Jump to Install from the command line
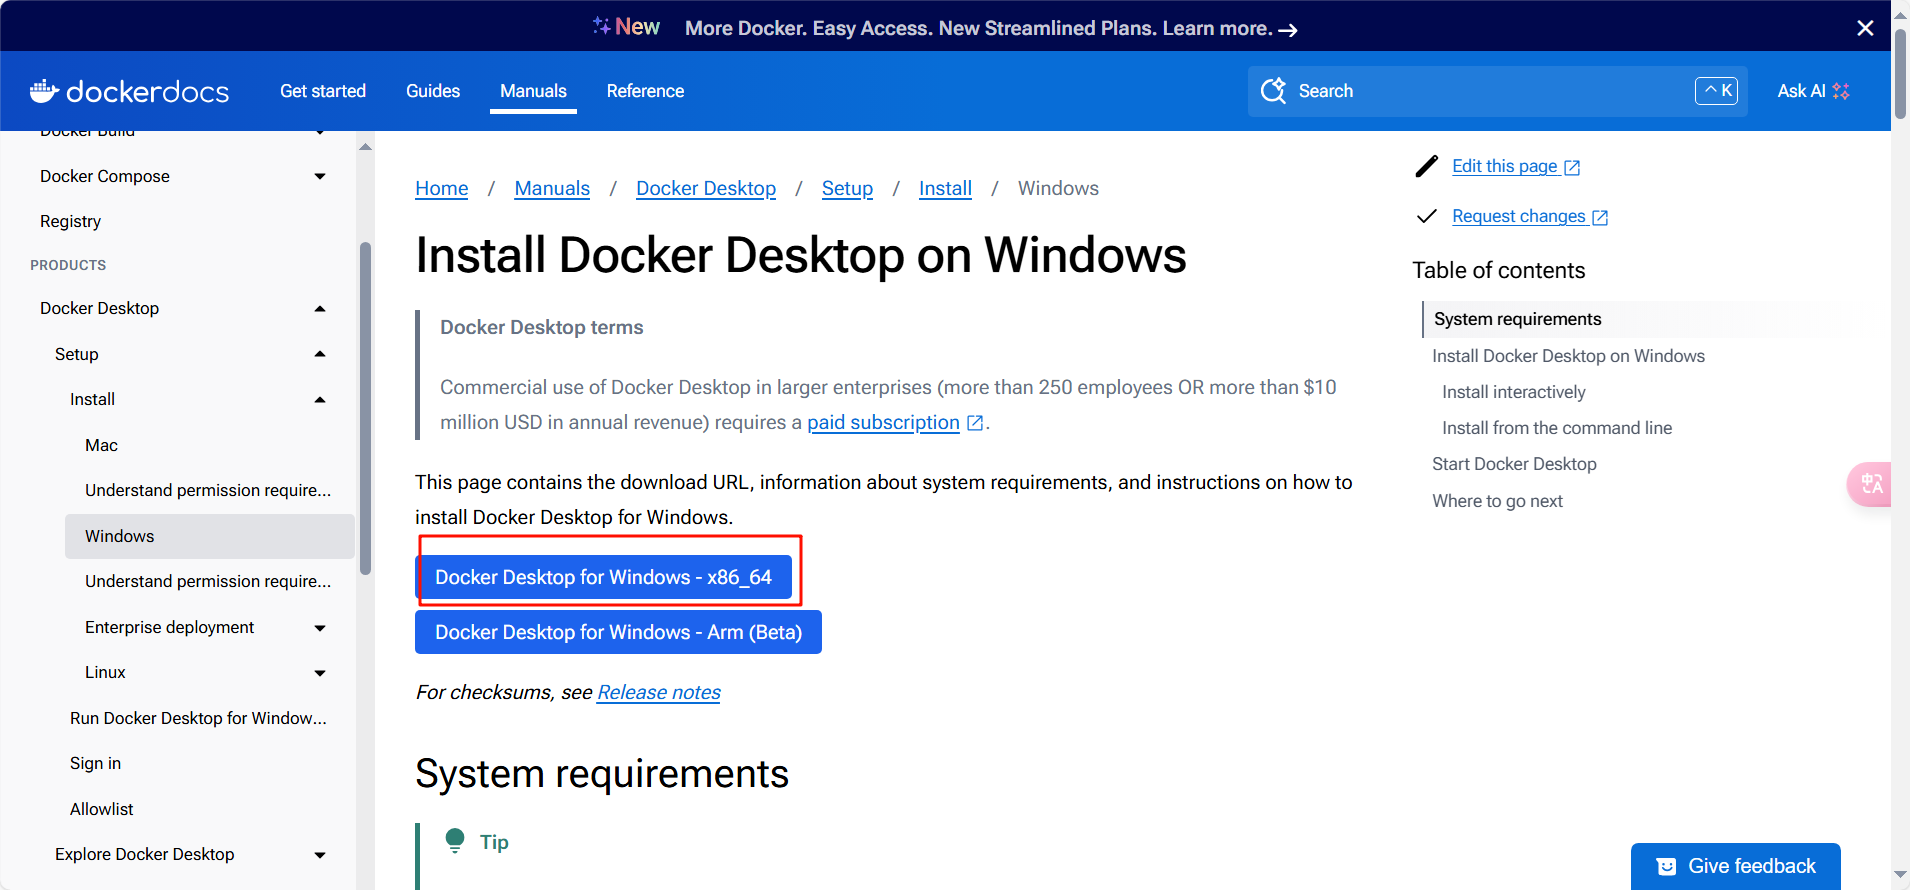This screenshot has height=890, width=1910. pos(1557,428)
